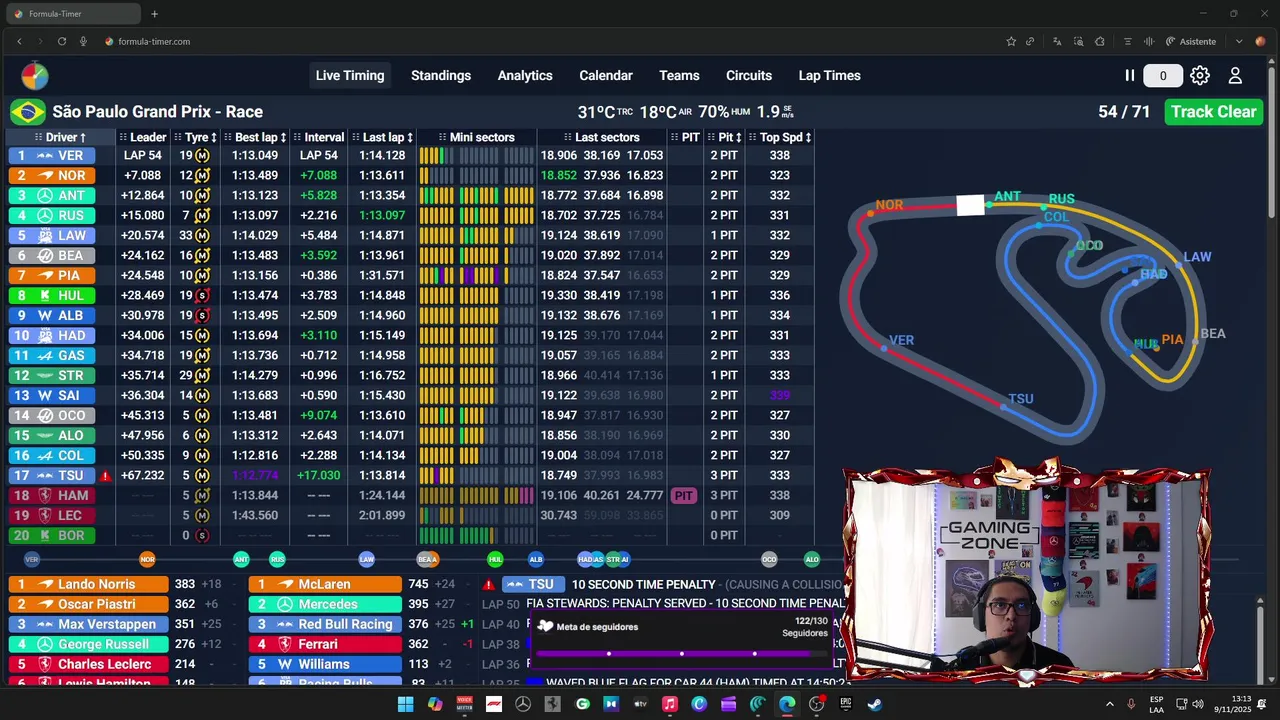Open the Lap Times tab
The width and height of the screenshot is (1280, 720).
(829, 75)
